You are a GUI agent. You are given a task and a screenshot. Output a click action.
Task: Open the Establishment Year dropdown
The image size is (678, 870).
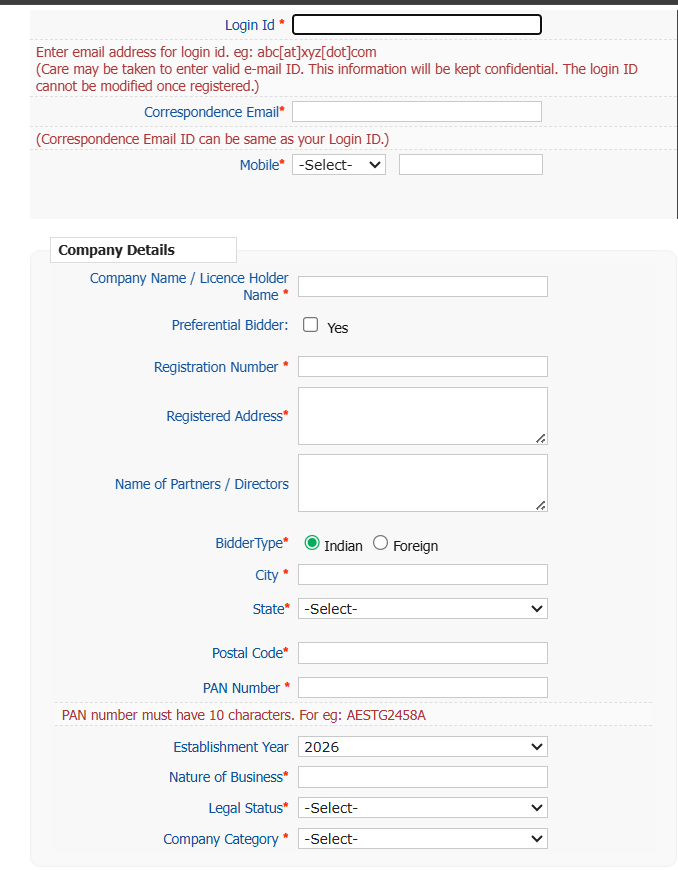(422, 747)
